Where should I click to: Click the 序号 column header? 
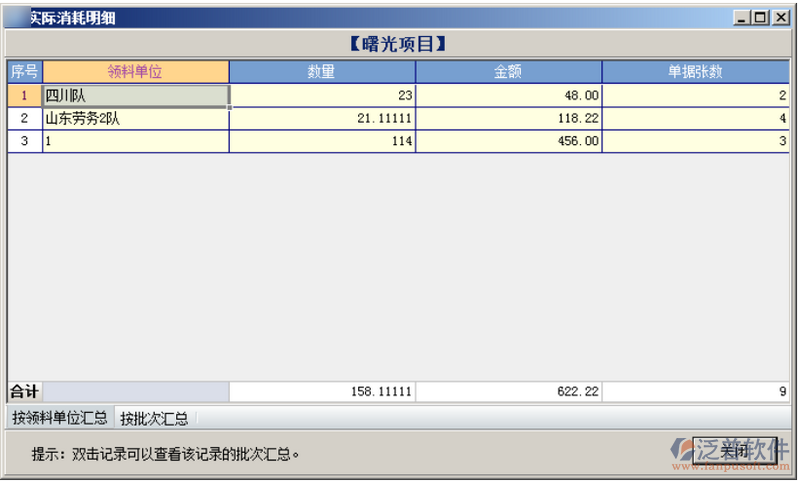pyautogui.click(x=24, y=71)
